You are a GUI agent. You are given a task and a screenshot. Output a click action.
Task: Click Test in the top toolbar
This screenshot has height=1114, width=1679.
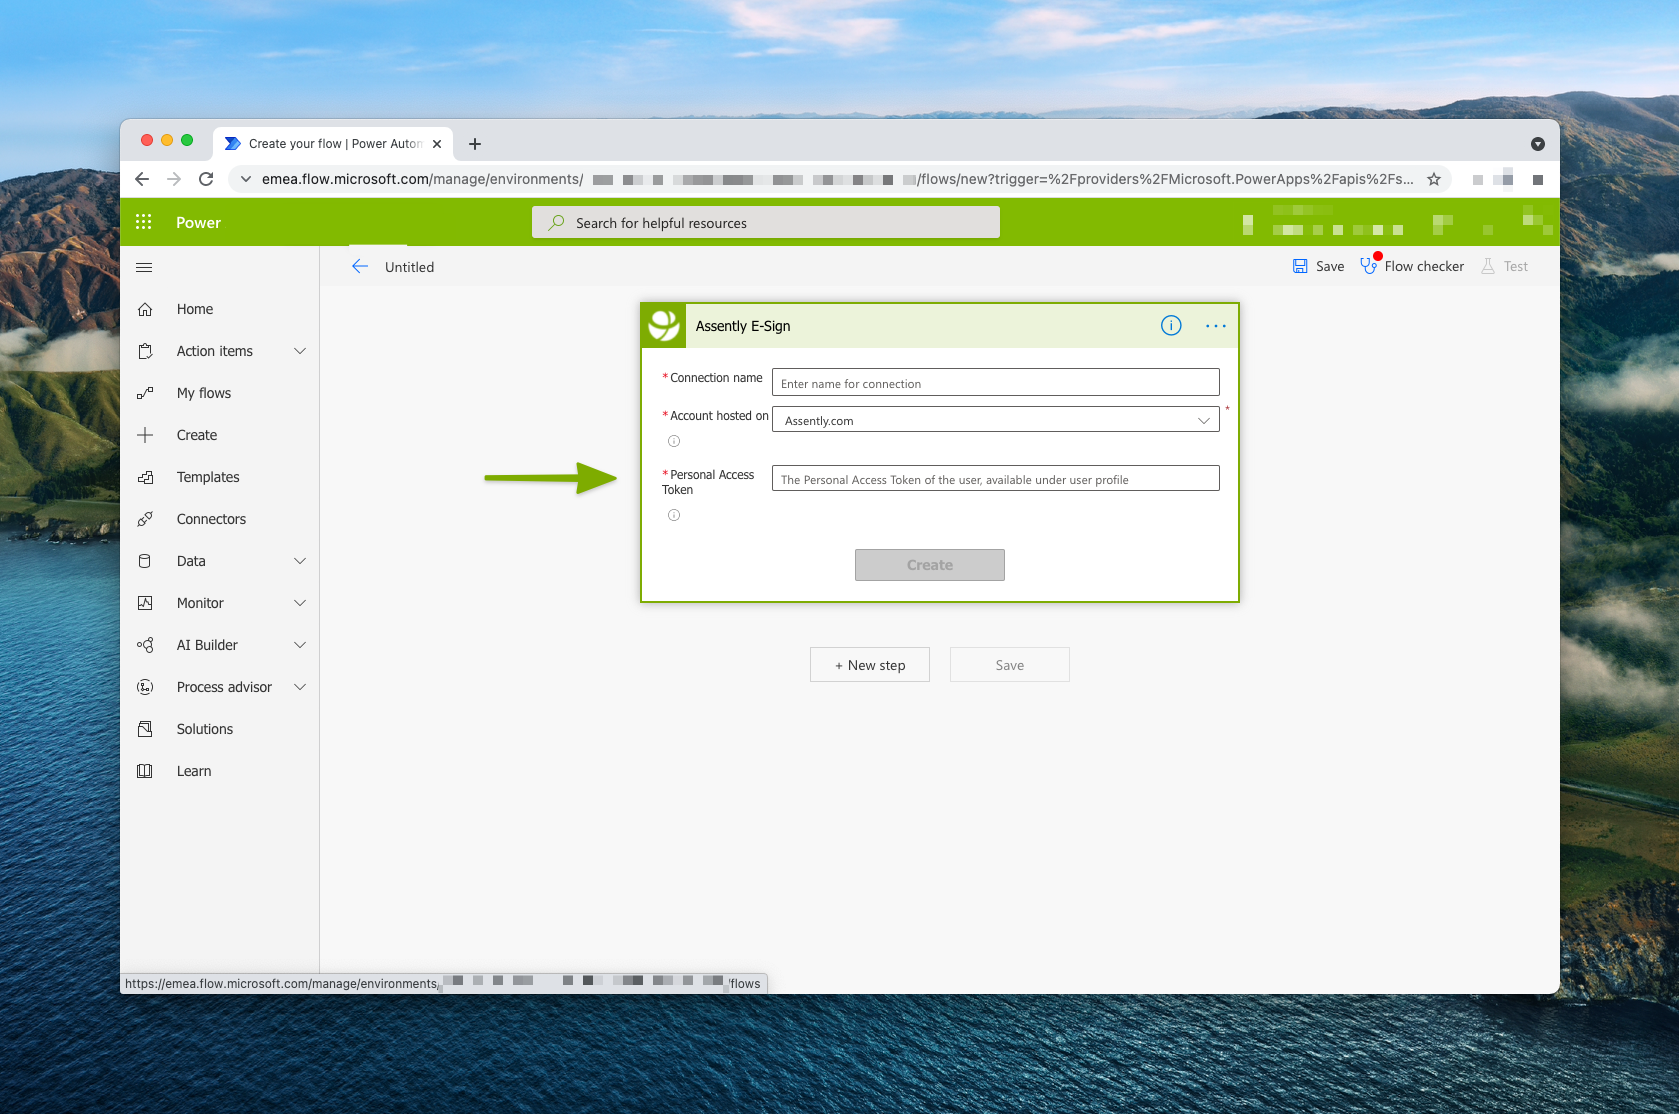1504,266
